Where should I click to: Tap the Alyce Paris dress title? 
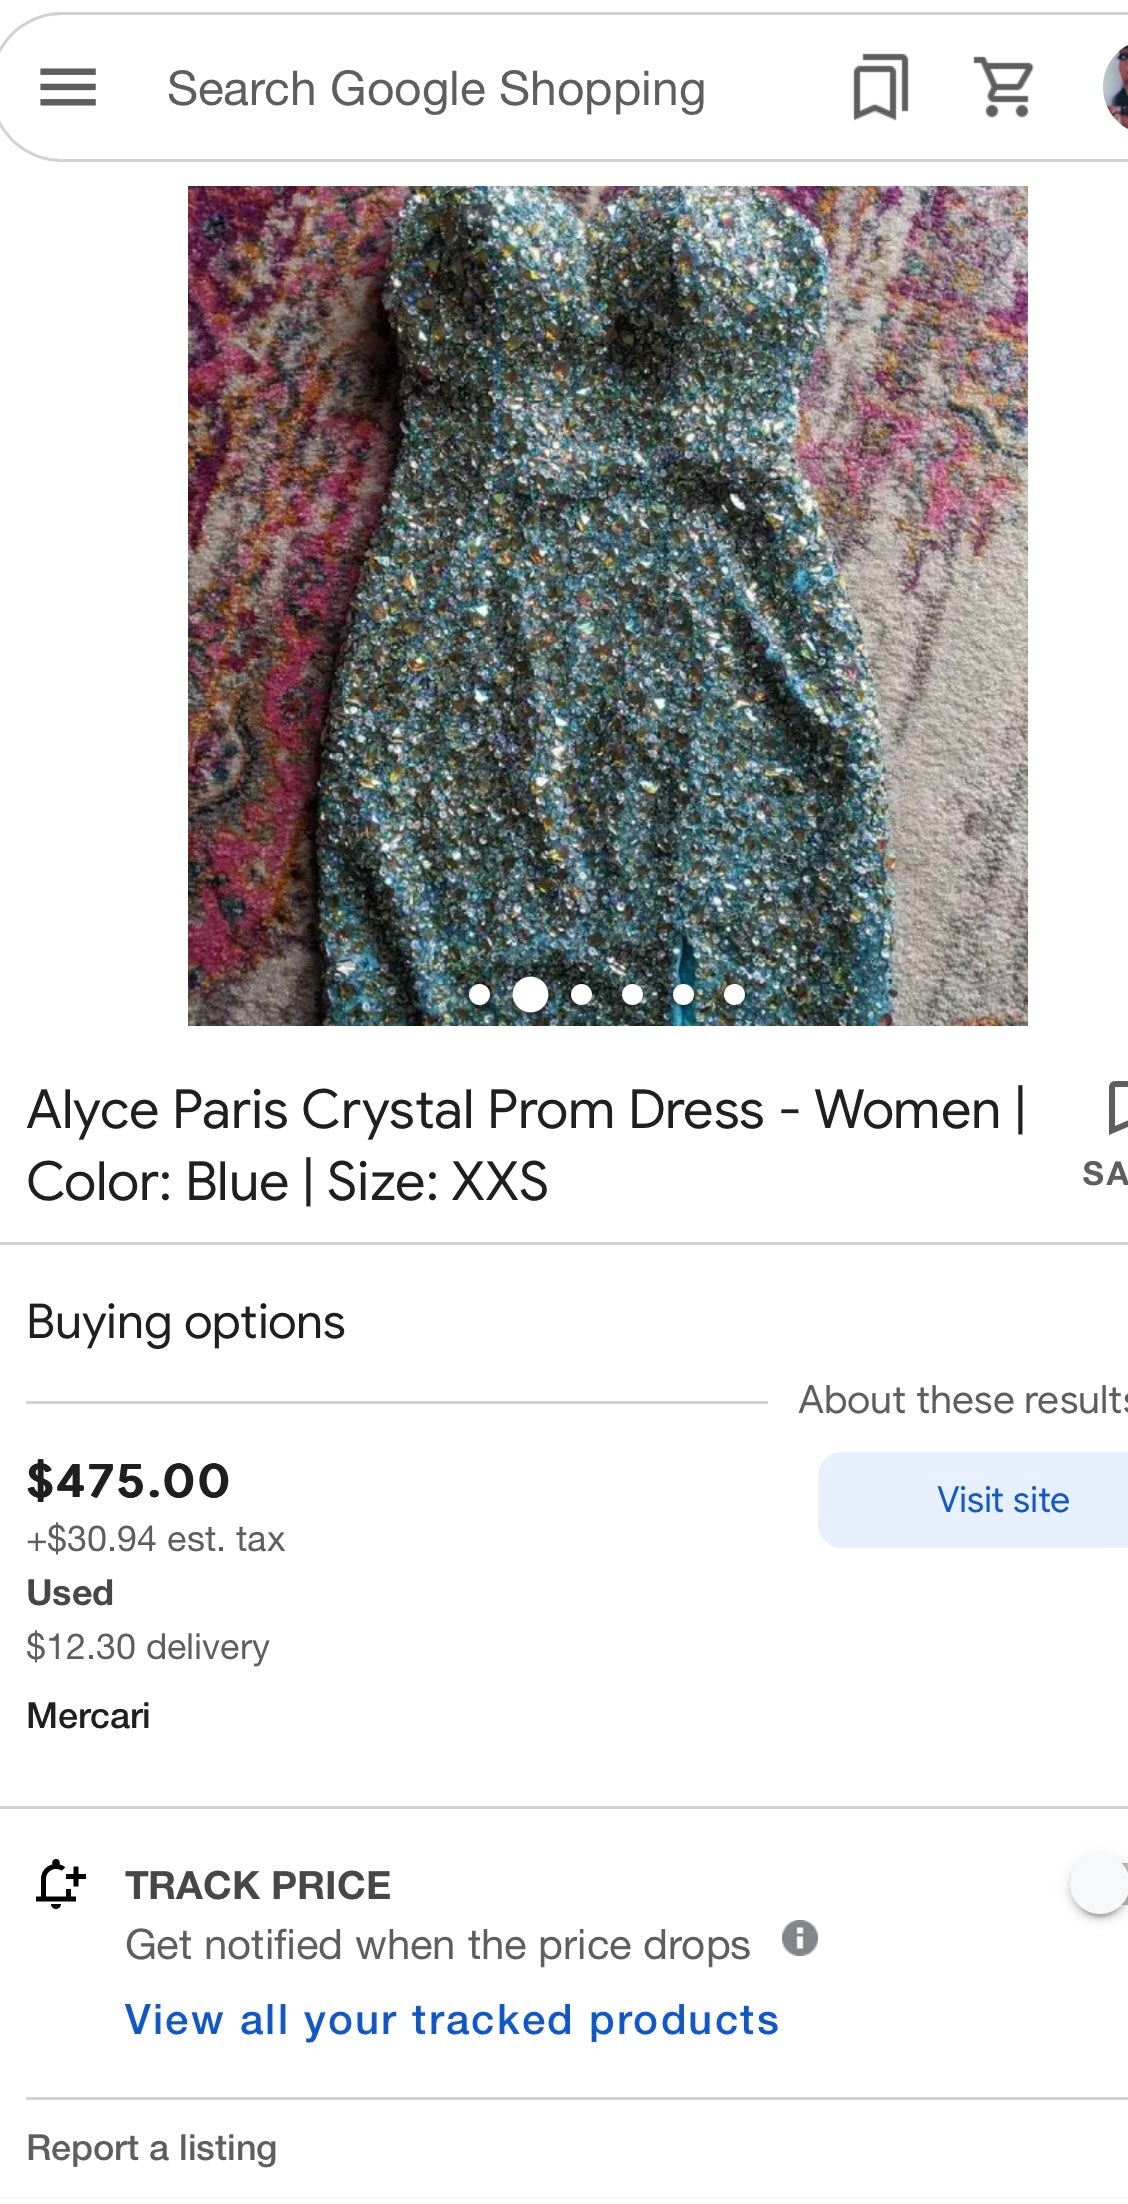pyautogui.click(x=526, y=1145)
